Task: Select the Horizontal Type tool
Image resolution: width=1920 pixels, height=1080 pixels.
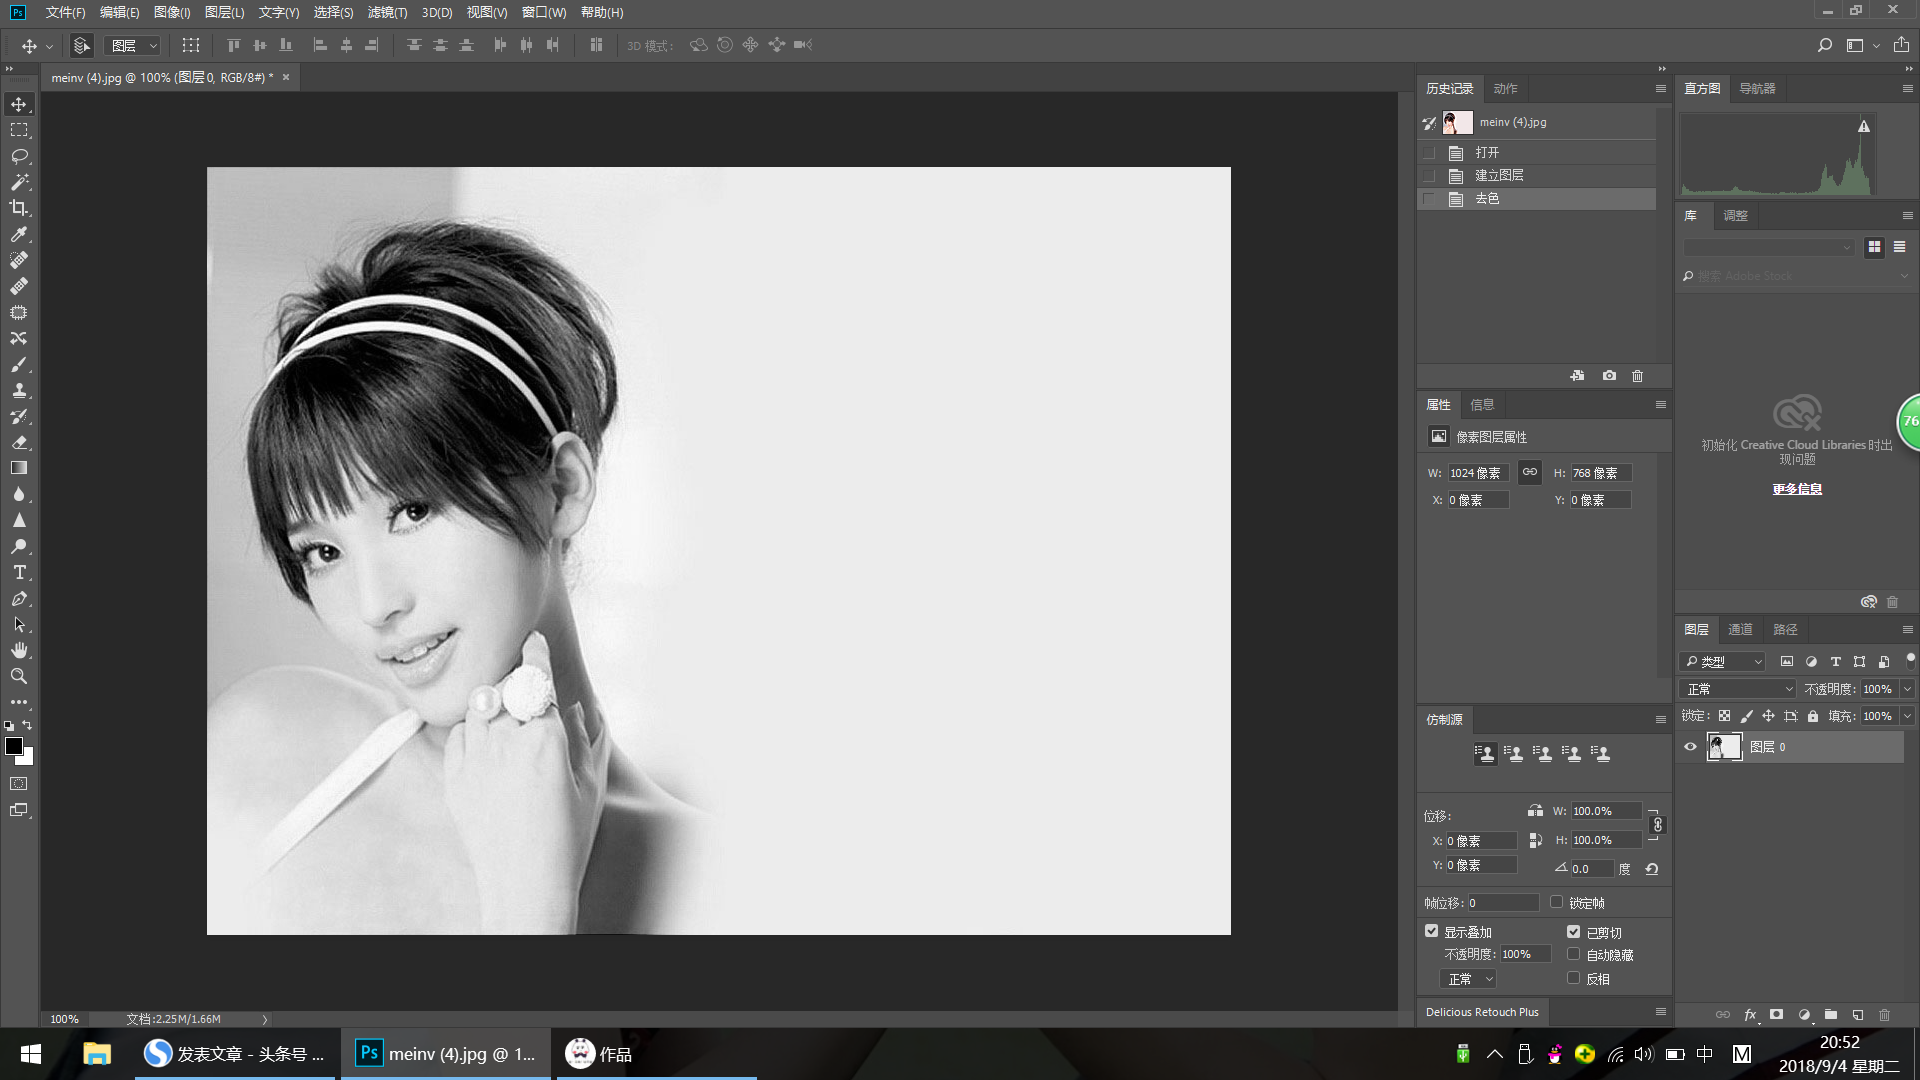Action: 19,572
